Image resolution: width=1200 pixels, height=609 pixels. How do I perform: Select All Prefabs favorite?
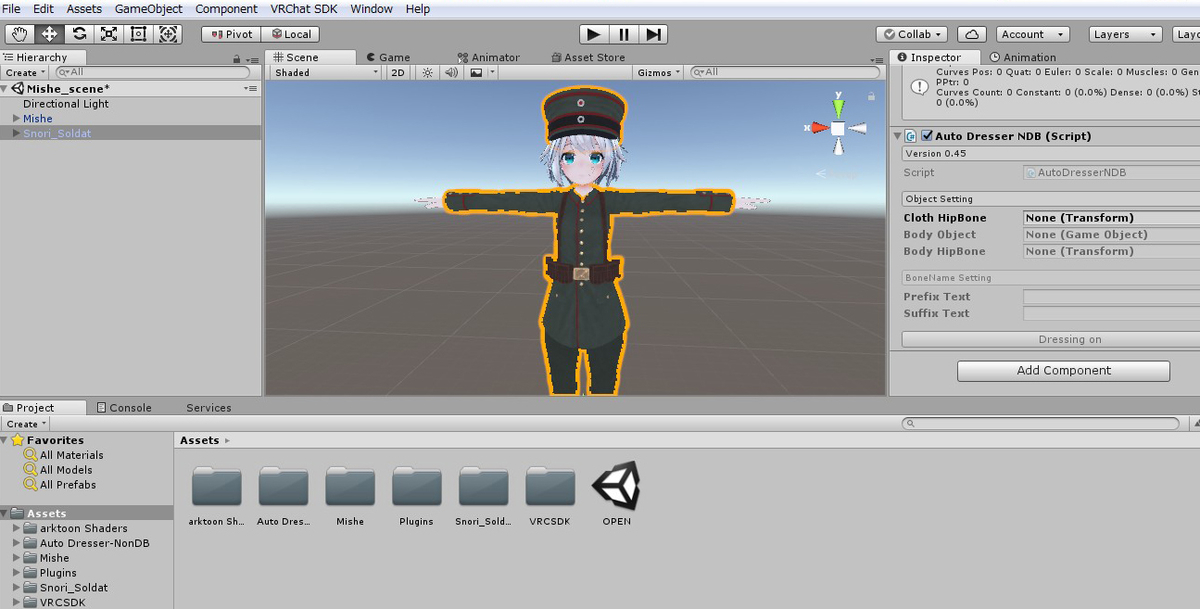pos(68,485)
